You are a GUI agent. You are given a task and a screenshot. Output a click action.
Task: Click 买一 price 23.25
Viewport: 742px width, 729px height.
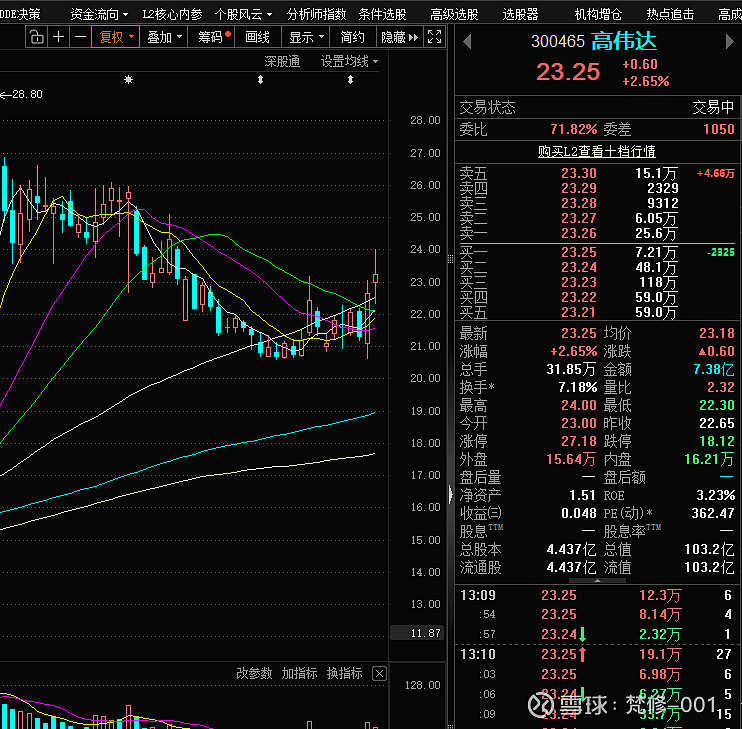click(579, 252)
